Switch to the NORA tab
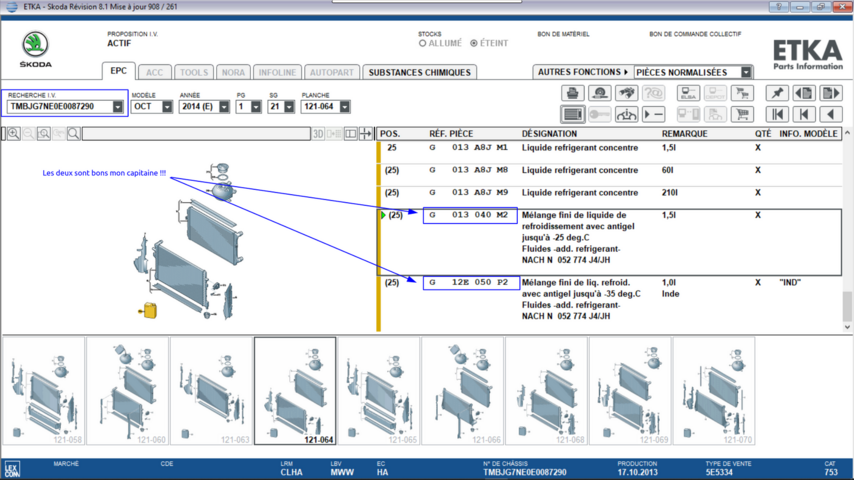 tap(233, 72)
